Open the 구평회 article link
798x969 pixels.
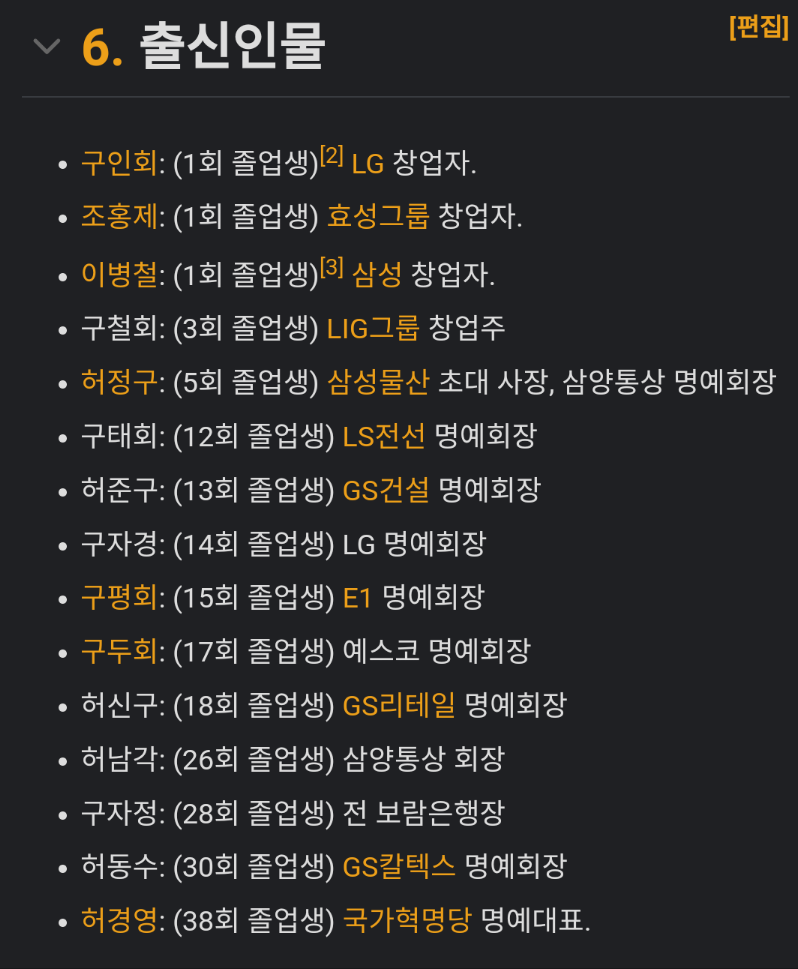119,598
